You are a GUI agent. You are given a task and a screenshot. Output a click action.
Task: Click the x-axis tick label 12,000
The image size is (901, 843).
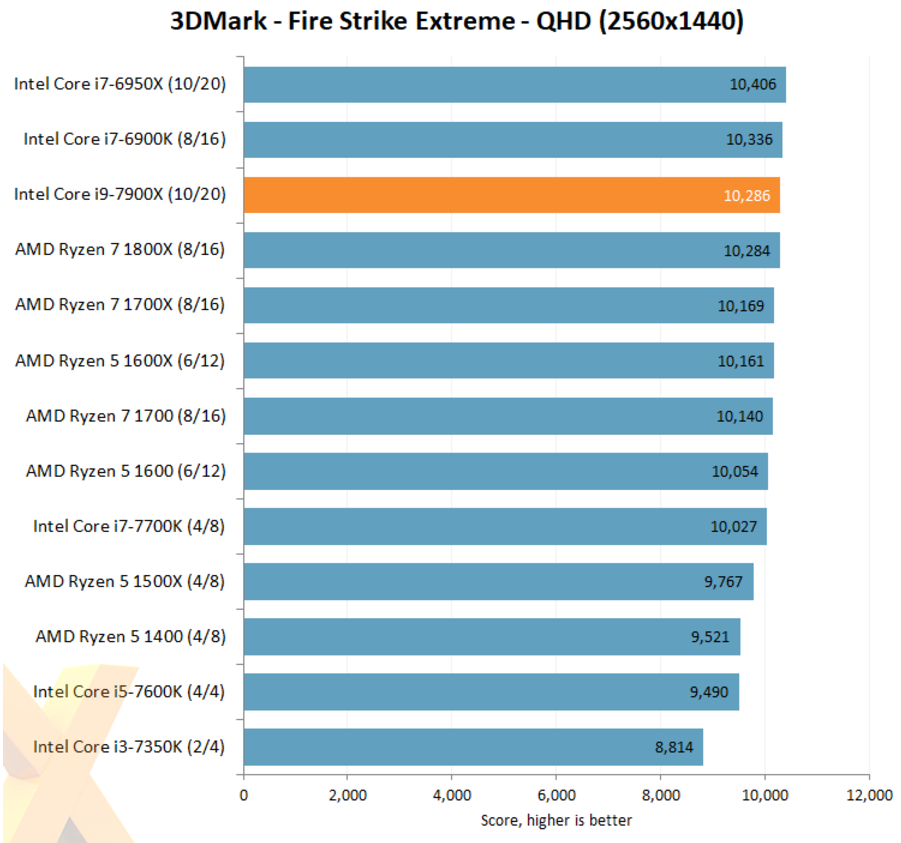[x=869, y=795]
